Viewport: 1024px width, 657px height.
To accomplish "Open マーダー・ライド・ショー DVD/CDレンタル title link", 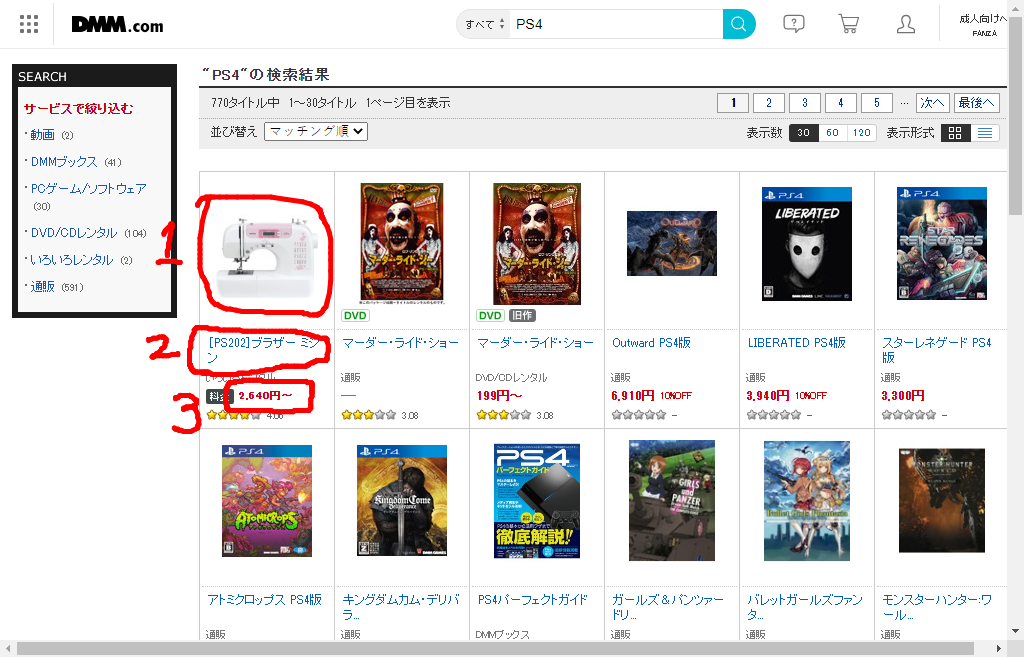I will pyautogui.click(x=536, y=343).
